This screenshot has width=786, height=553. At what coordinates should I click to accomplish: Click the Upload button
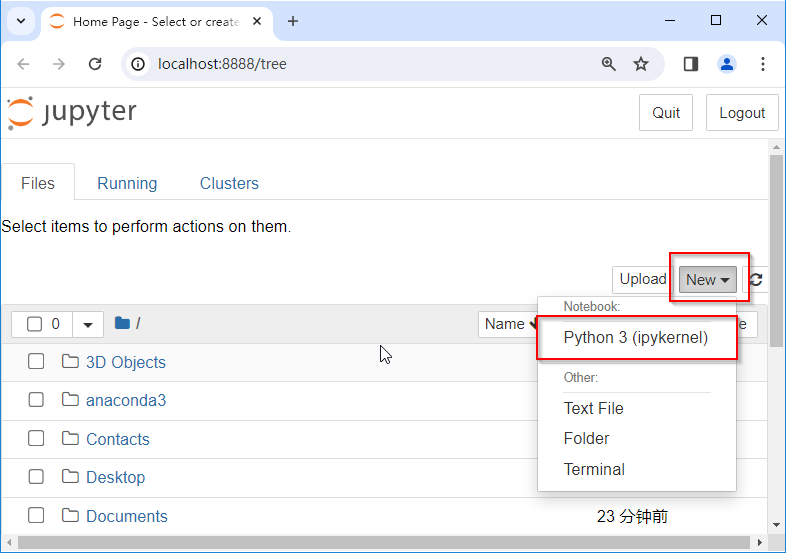pos(642,280)
